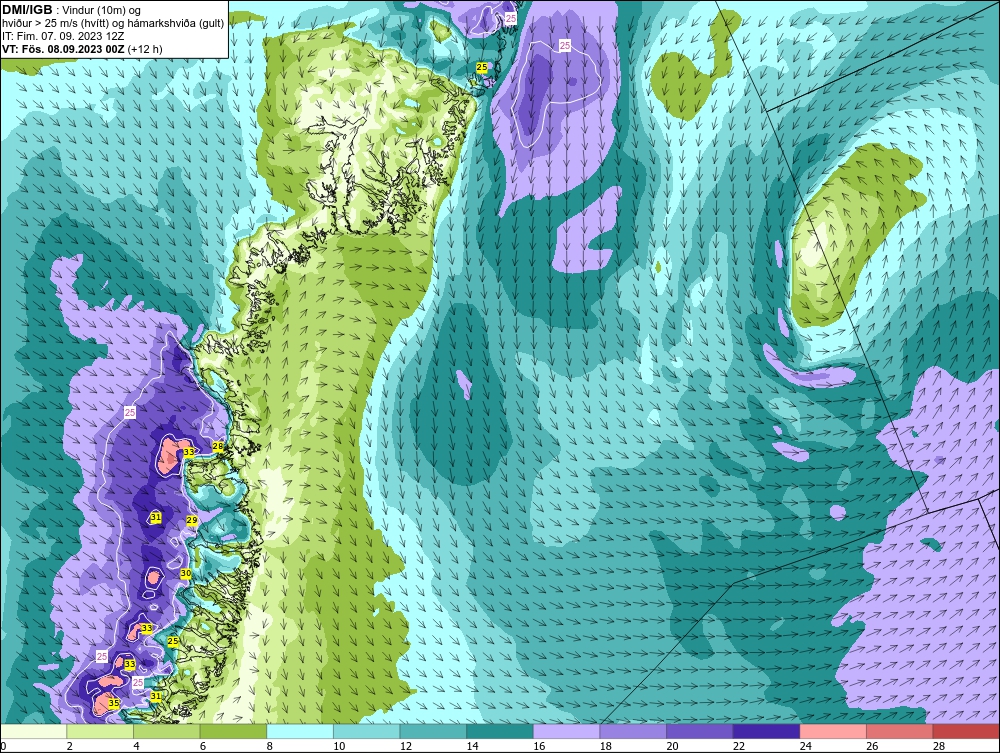This screenshot has height=753, width=1000.
Task: Pick the 8–10 m/s pale cyan swatch
Action: pos(300,731)
